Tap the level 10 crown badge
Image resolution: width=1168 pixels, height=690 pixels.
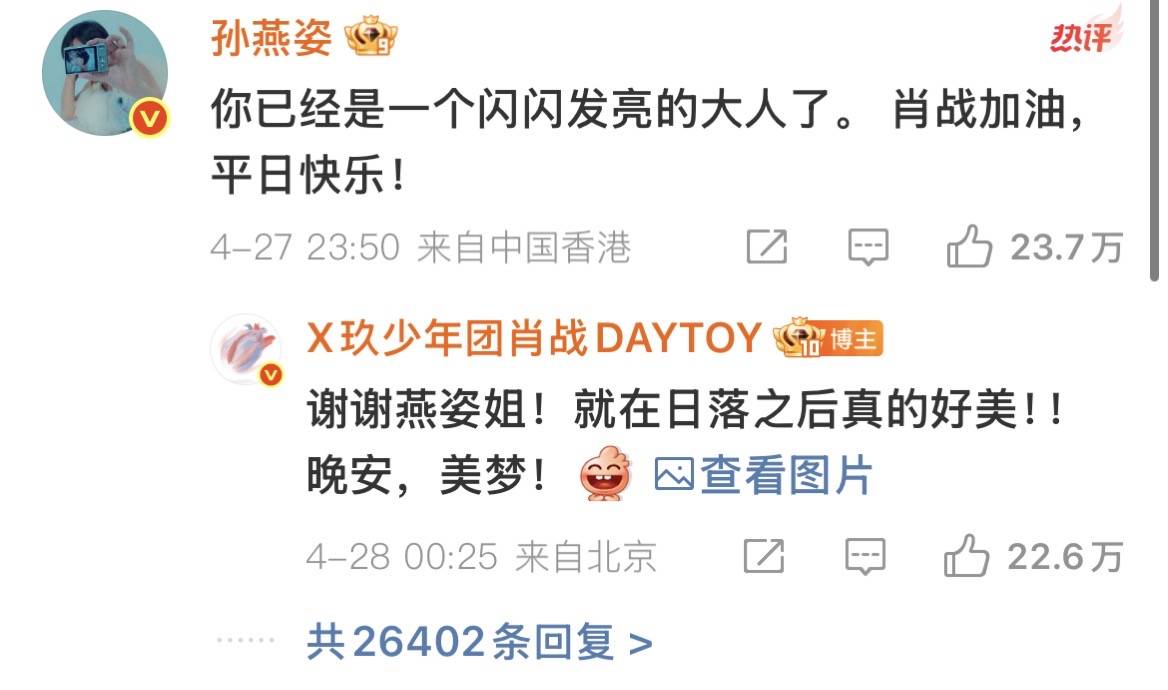(x=800, y=338)
